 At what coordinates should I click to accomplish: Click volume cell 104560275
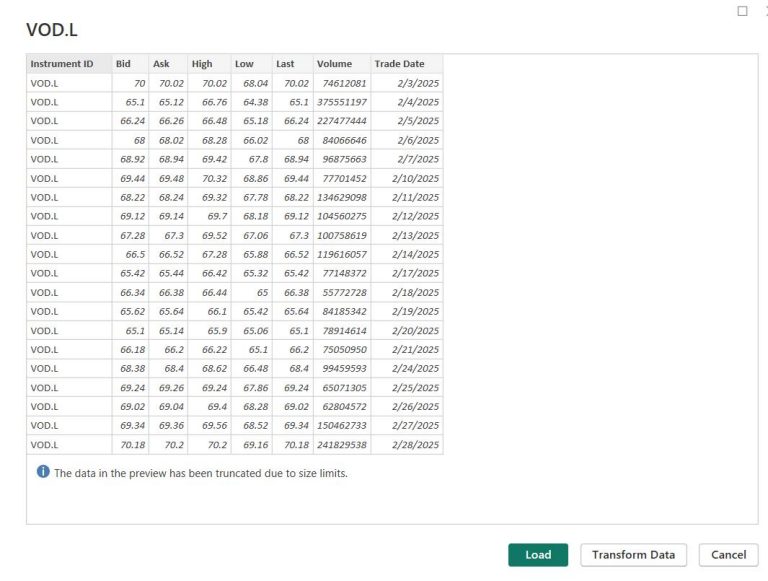(342, 217)
